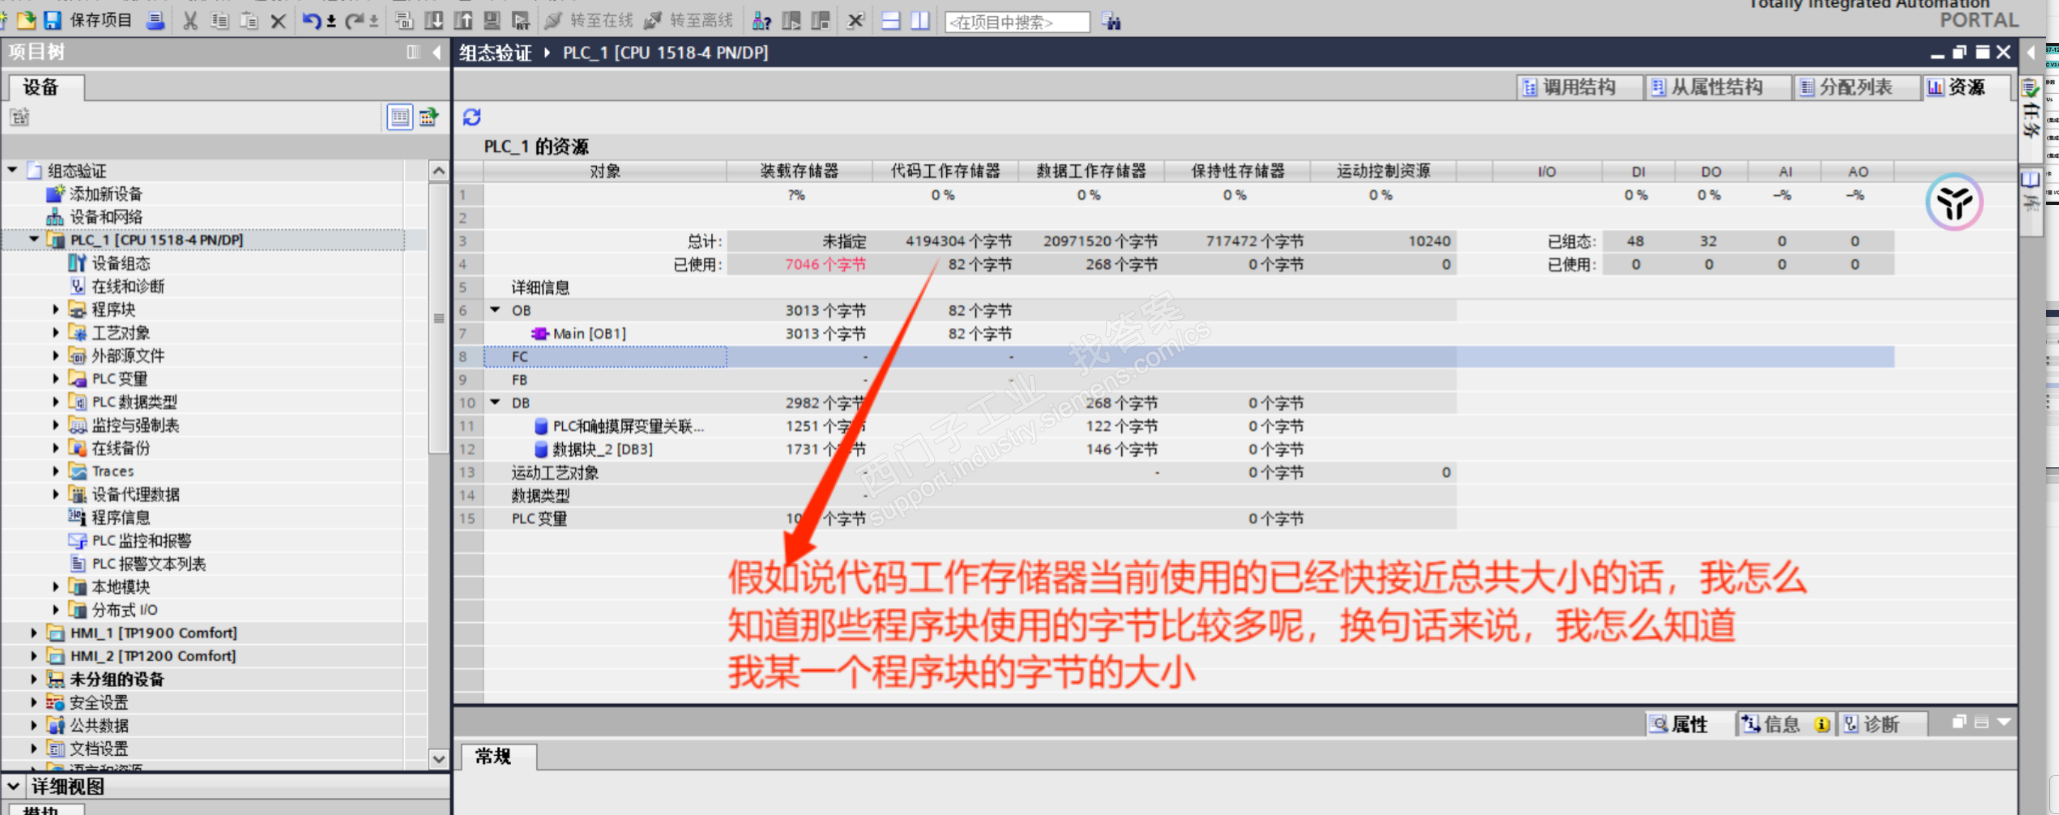Click the split editor horizontally icon
This screenshot has height=815, width=2059.
tap(891, 20)
